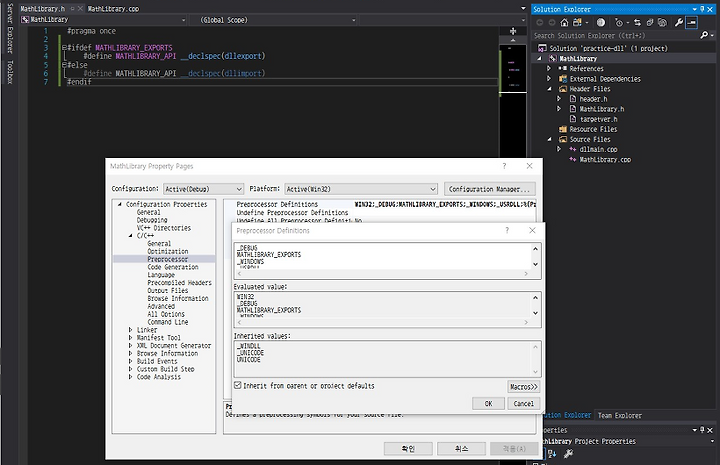Collapse the C/C++ node in property tree
The height and width of the screenshot is (465, 720).
tap(130, 235)
